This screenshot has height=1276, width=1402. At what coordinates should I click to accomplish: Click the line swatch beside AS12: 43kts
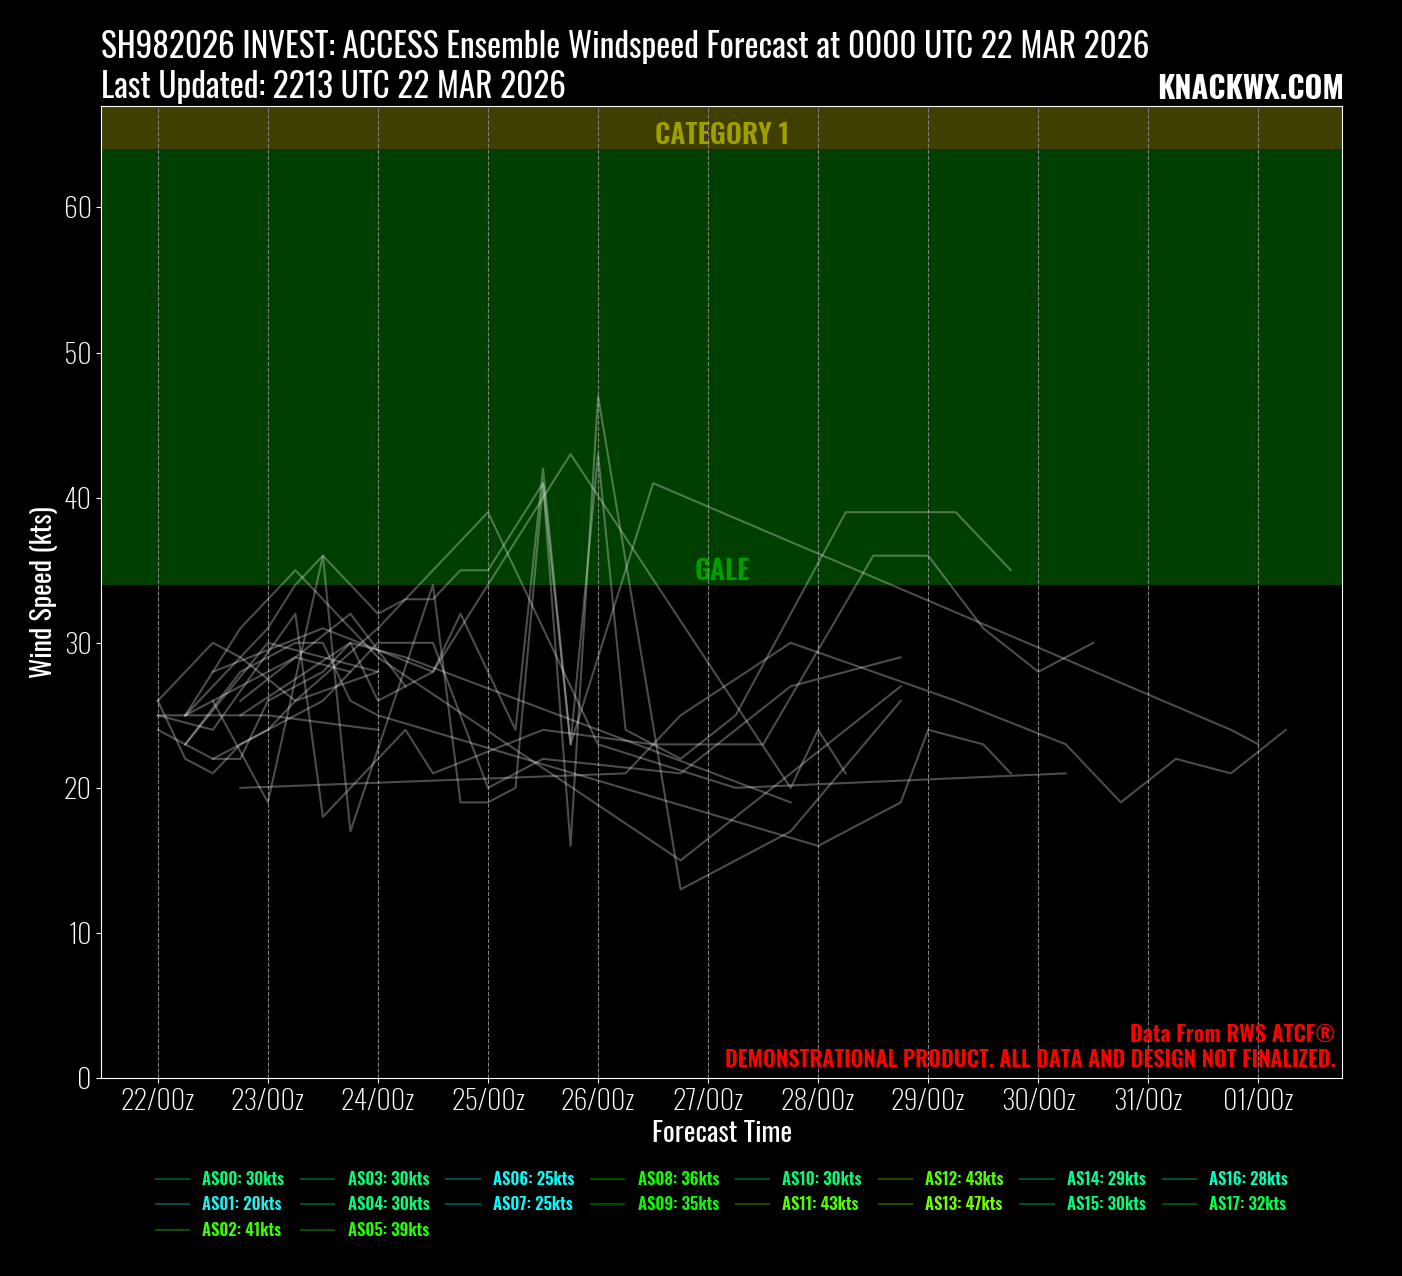click(895, 1179)
